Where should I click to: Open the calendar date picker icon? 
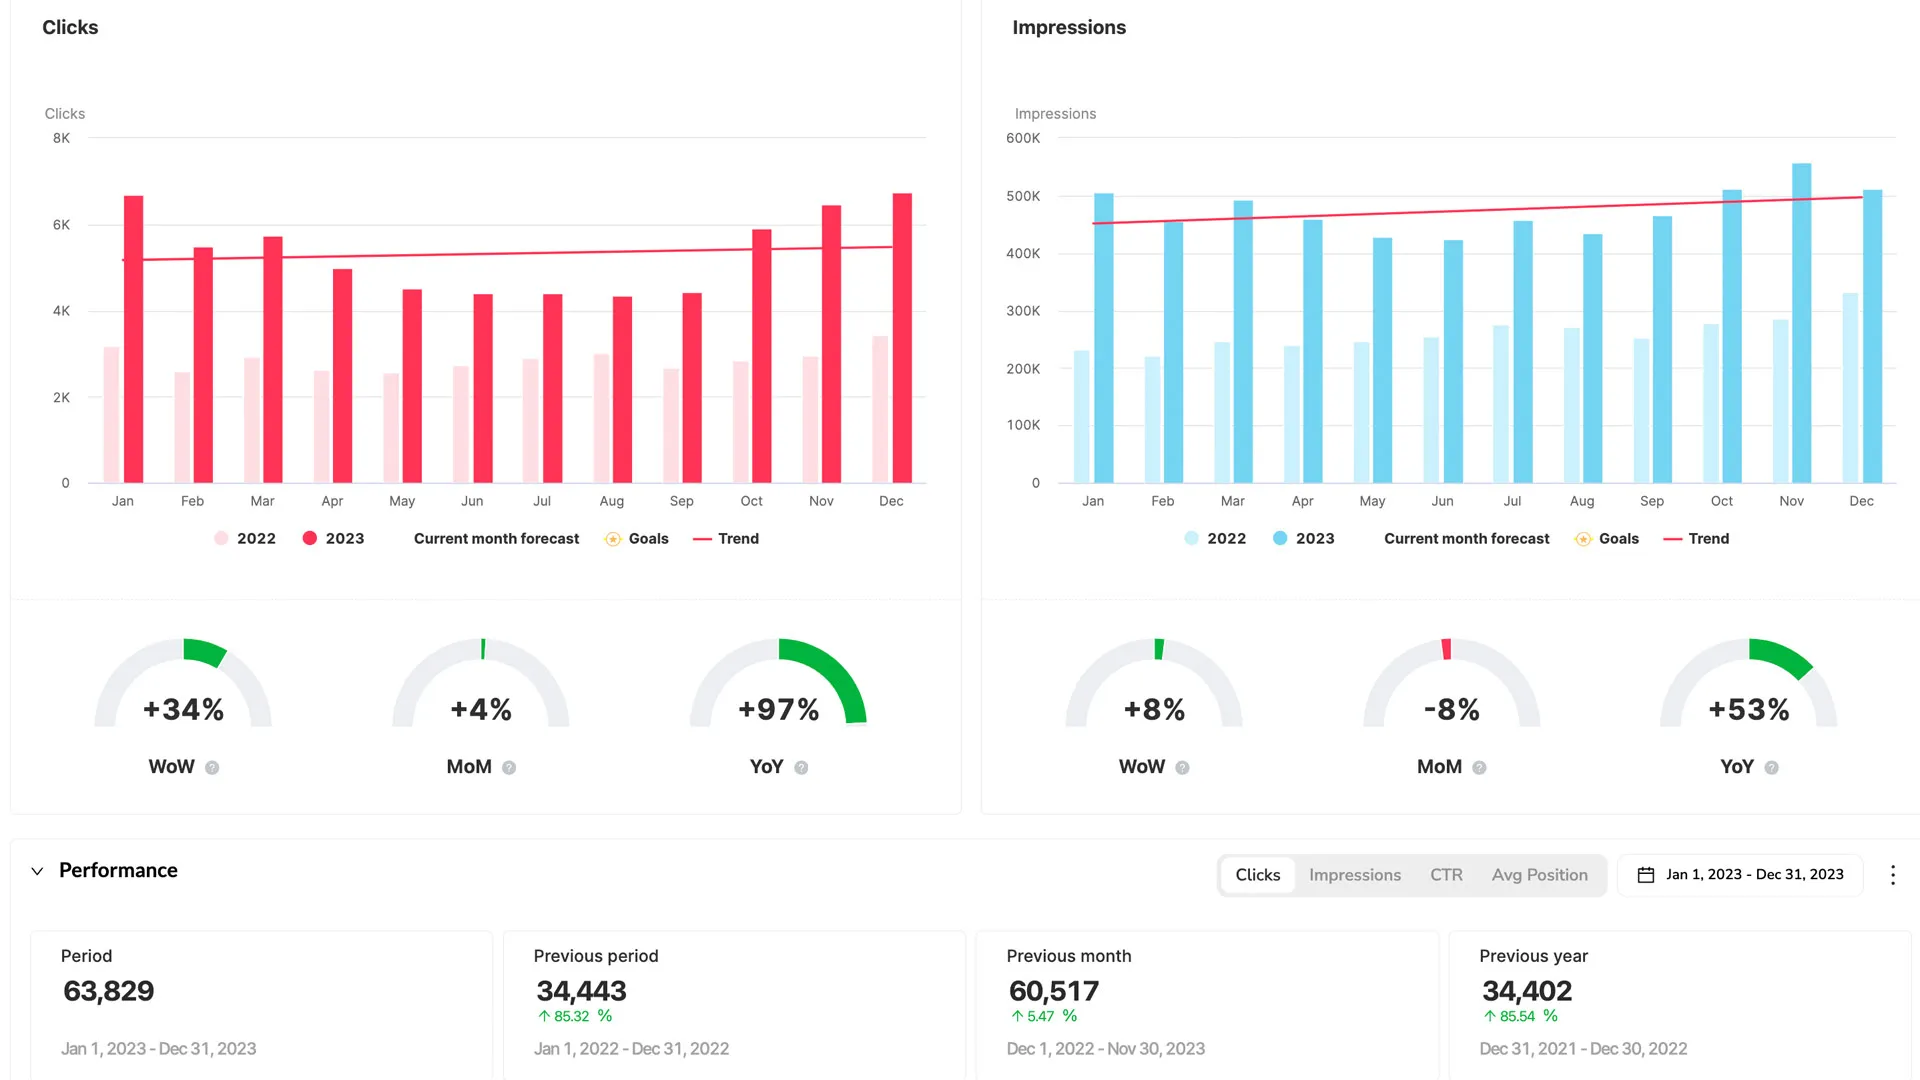[x=1645, y=874]
